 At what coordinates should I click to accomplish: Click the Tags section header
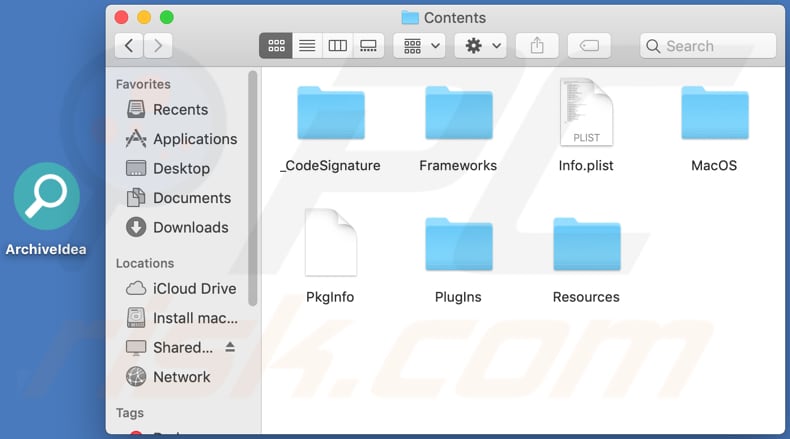click(130, 413)
